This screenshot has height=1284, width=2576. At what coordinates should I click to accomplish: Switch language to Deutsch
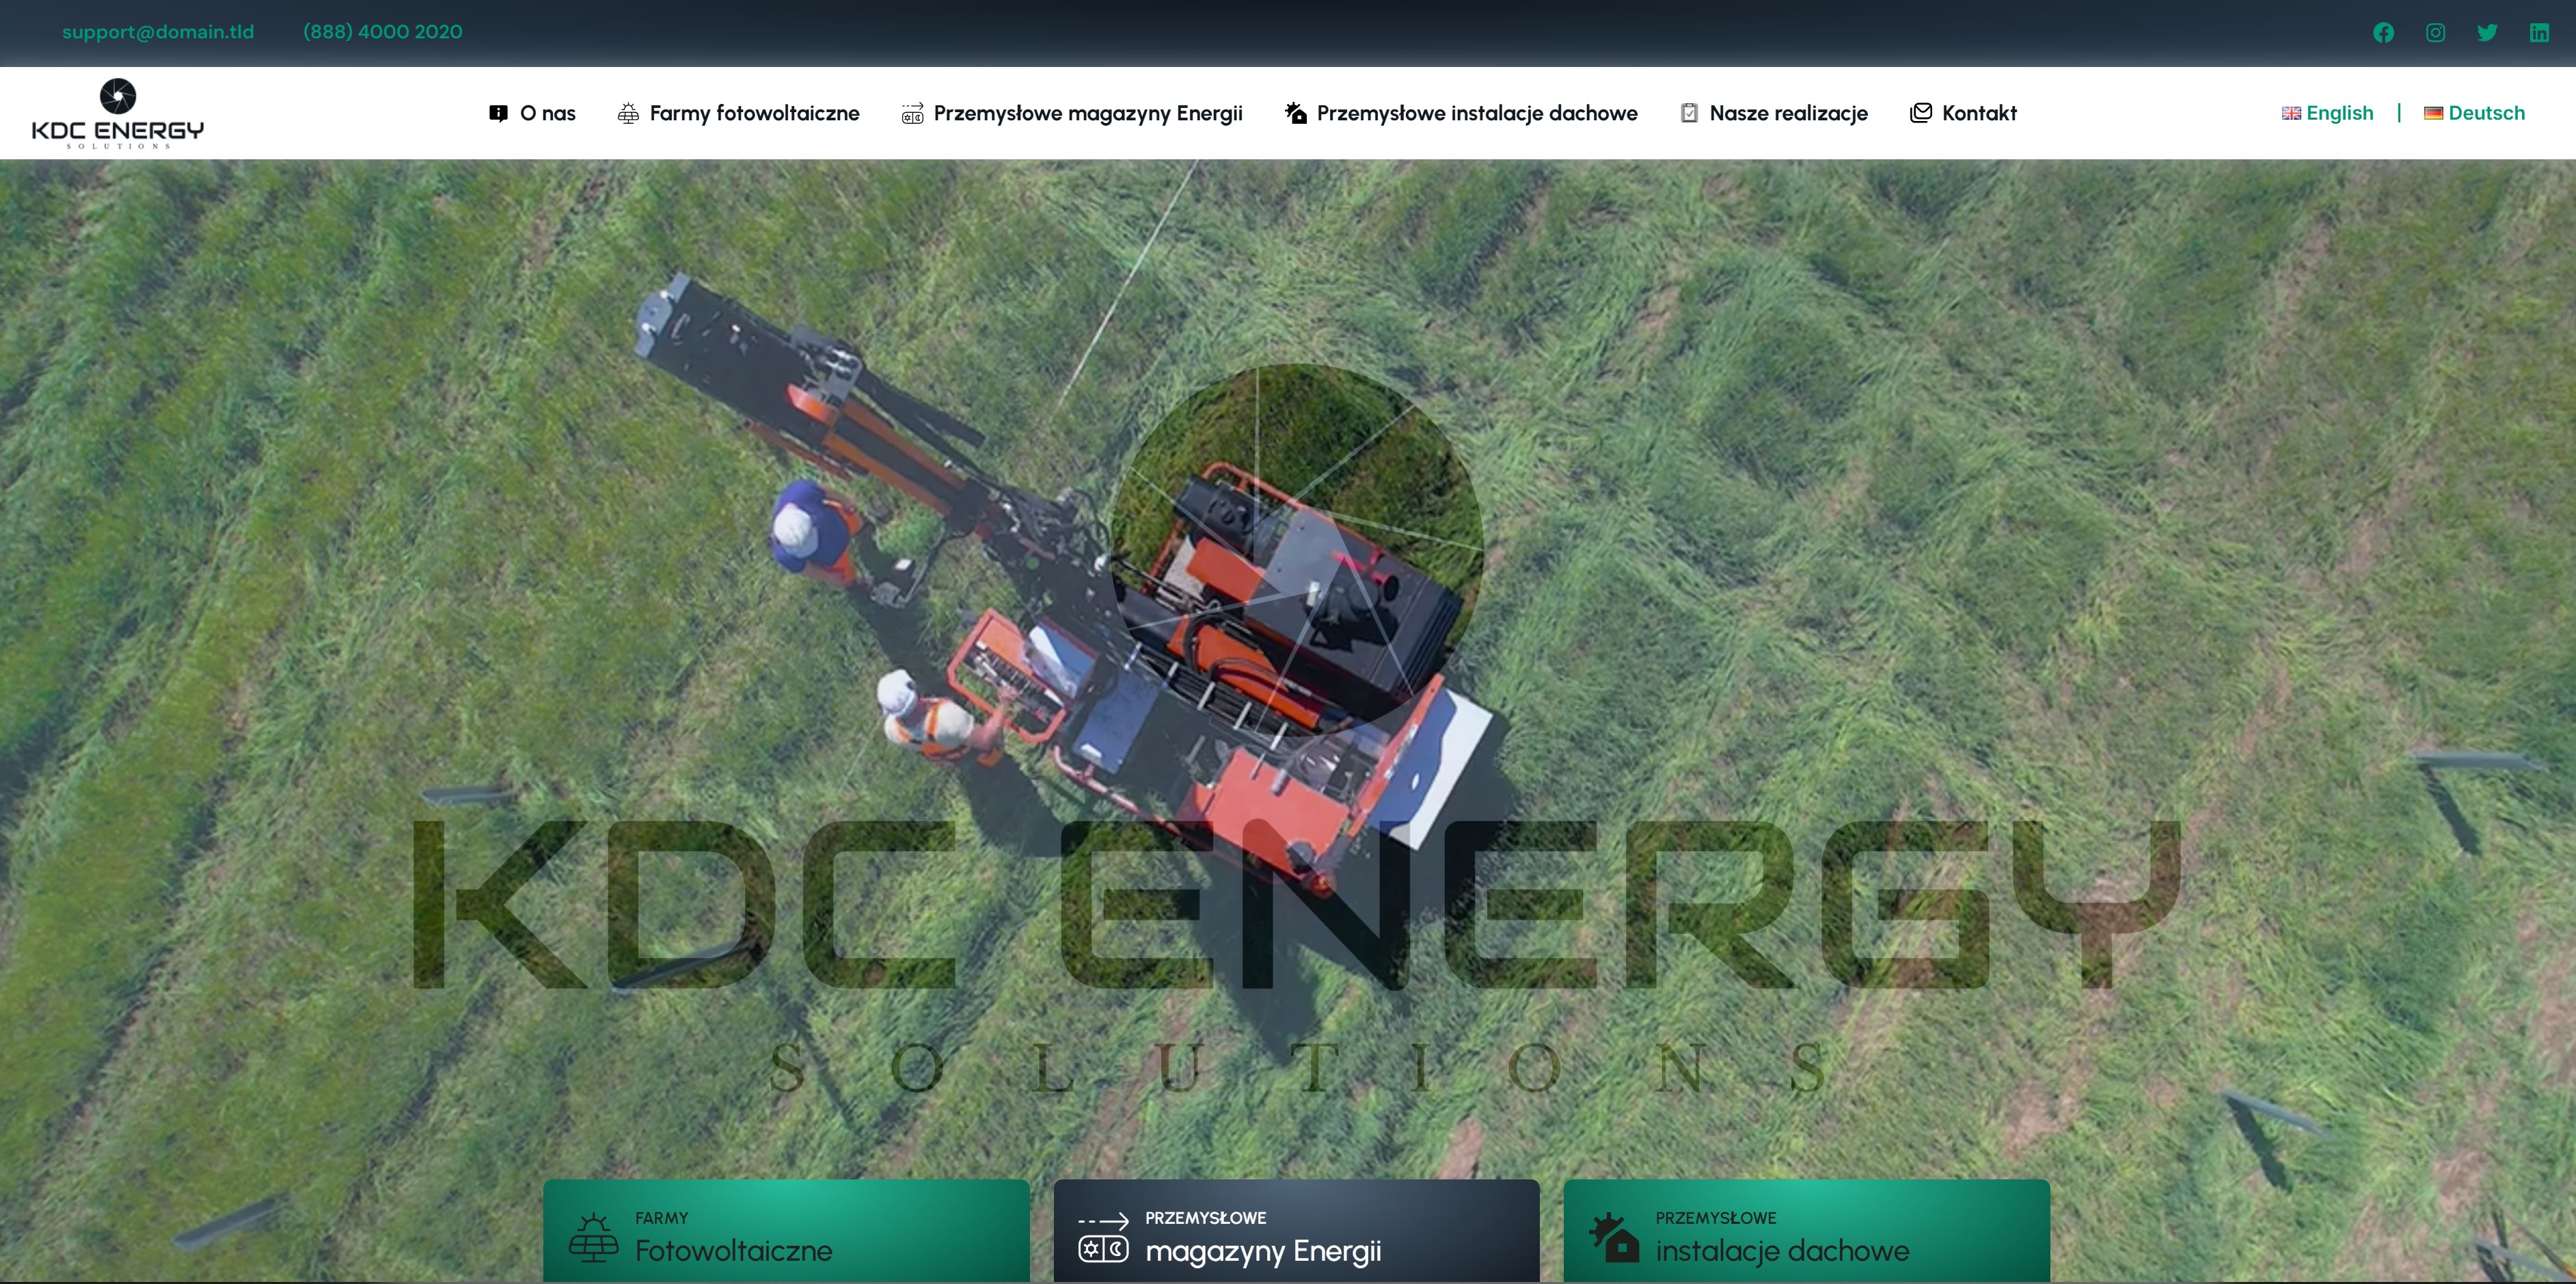pyautogui.click(x=2486, y=113)
